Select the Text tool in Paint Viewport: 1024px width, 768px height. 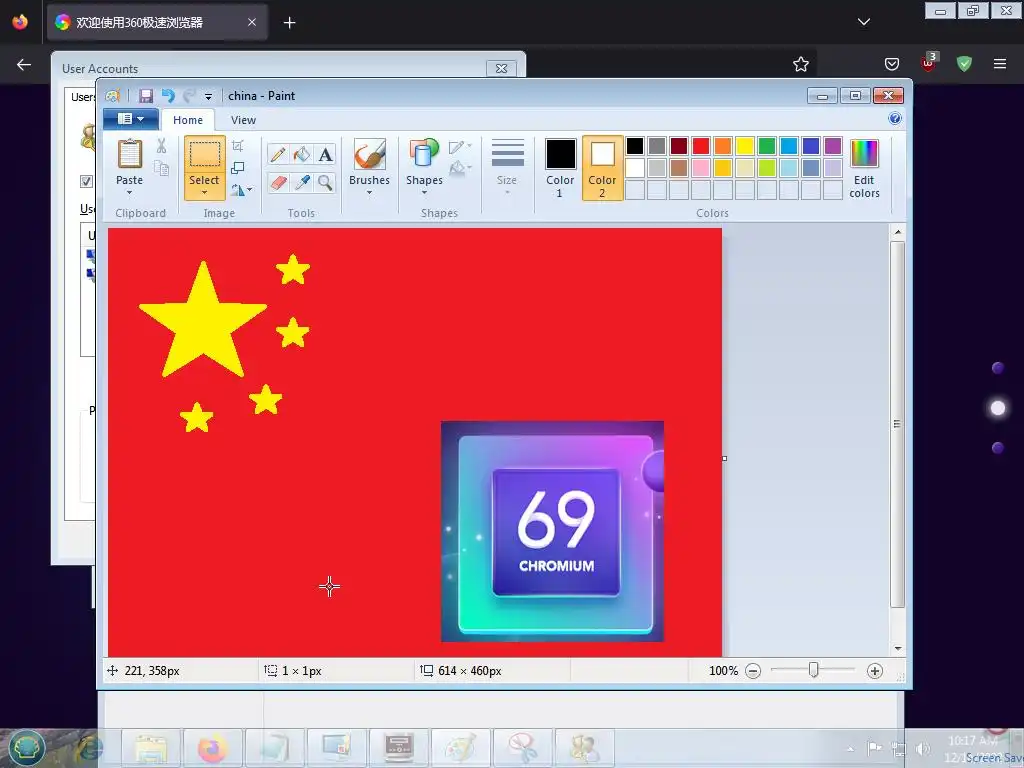325,155
